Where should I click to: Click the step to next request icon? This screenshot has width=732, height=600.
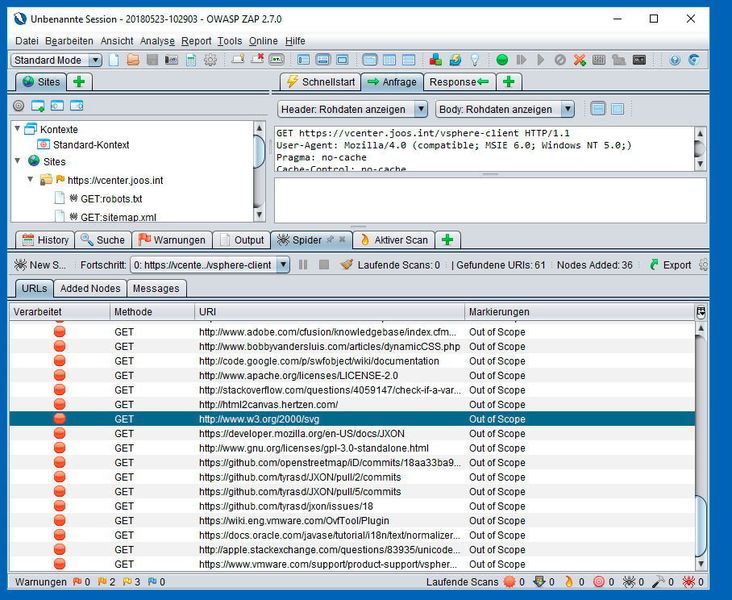tap(521, 60)
